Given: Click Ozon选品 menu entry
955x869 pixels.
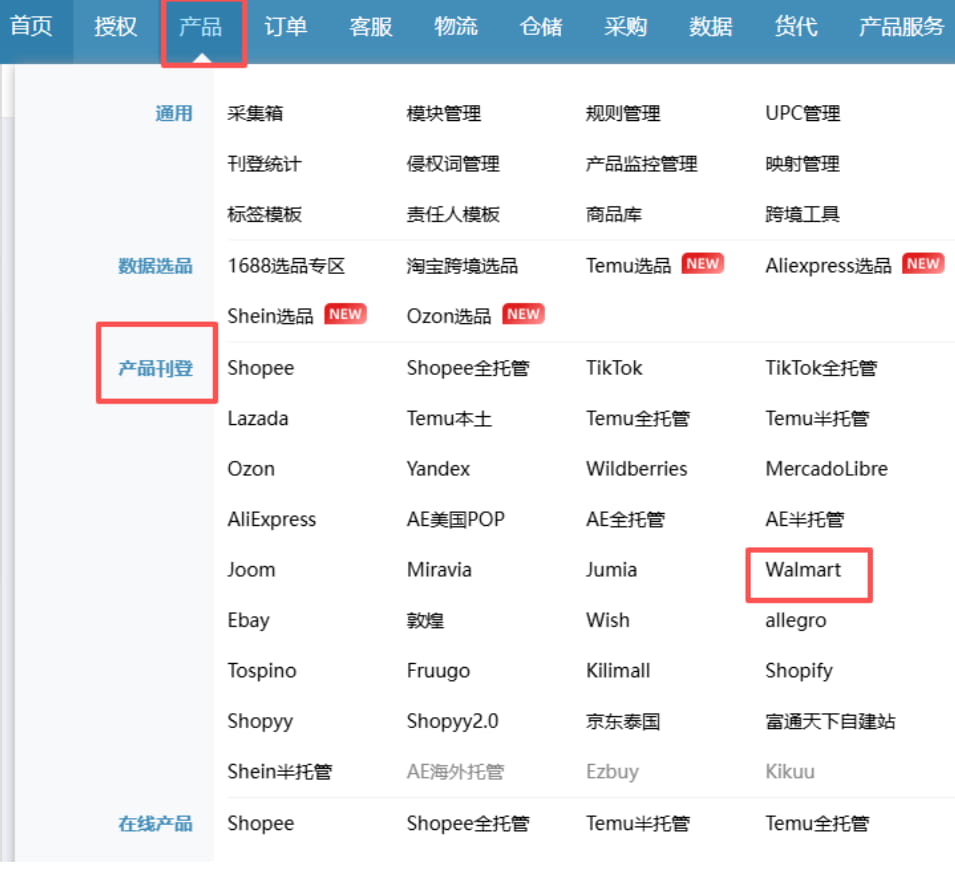Looking at the screenshot, I should point(449,316).
